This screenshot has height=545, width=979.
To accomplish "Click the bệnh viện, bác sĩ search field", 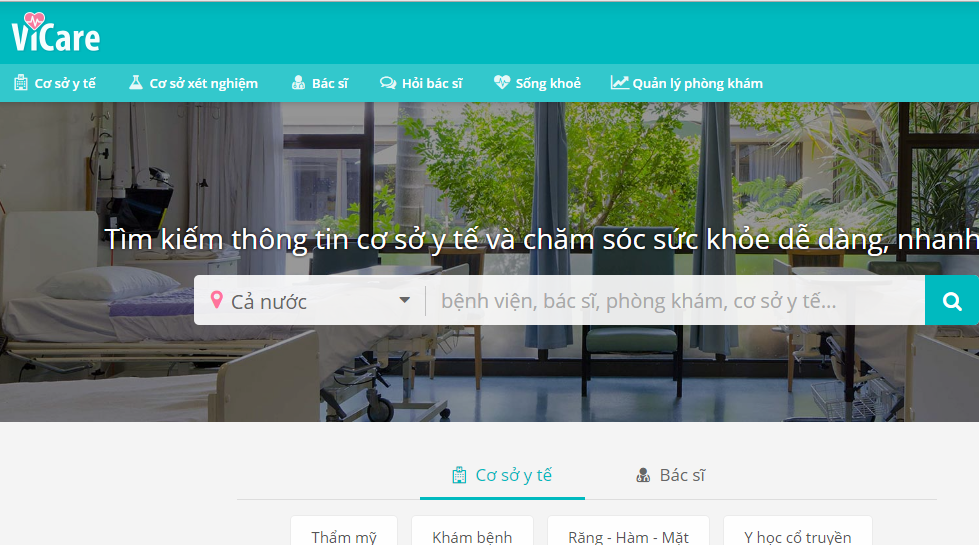I will pos(675,300).
